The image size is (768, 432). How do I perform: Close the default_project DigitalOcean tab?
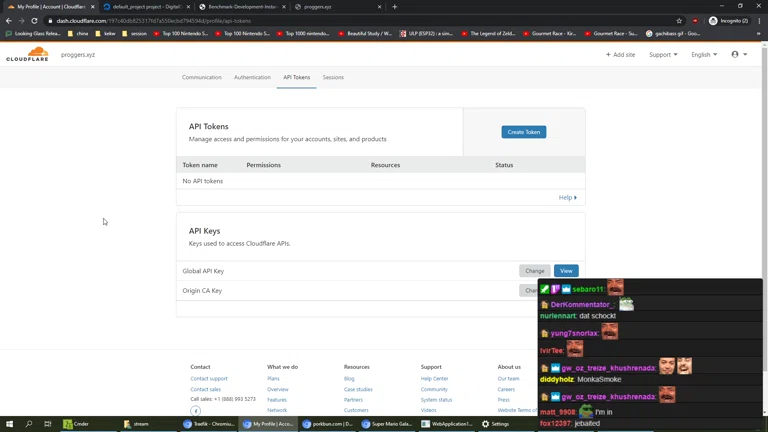188,7
